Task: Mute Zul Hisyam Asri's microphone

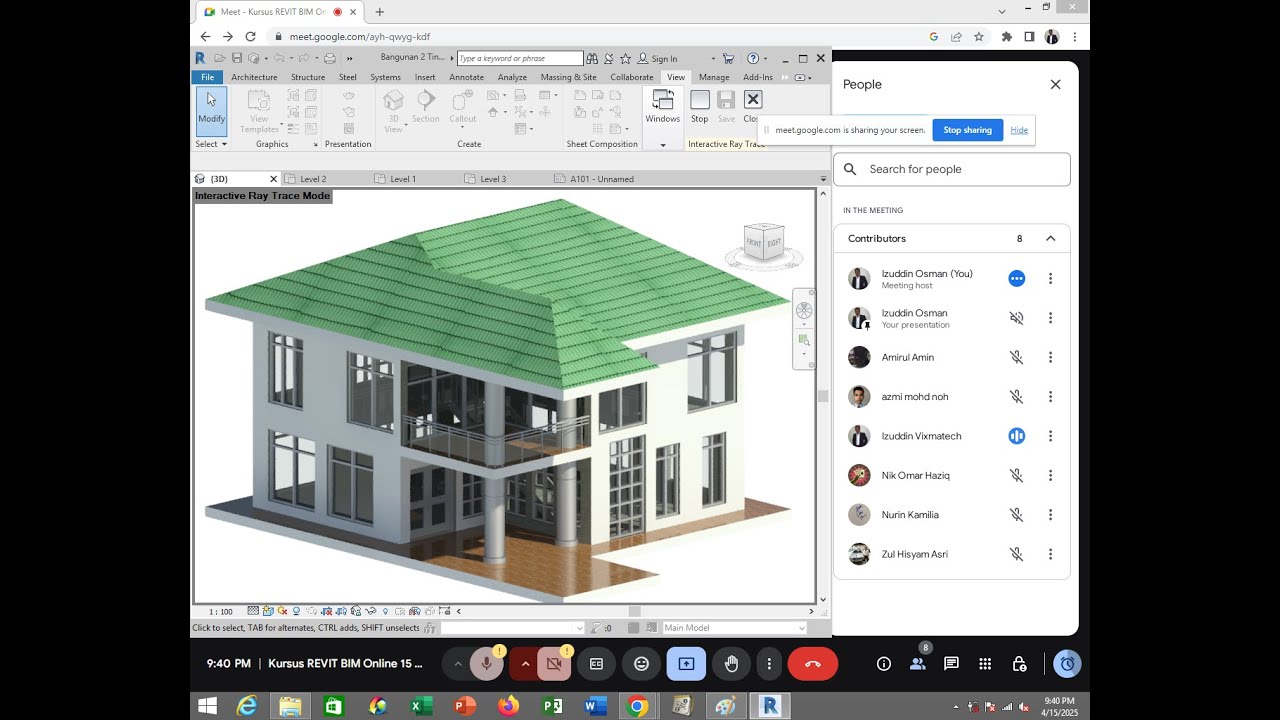Action: coord(1017,554)
